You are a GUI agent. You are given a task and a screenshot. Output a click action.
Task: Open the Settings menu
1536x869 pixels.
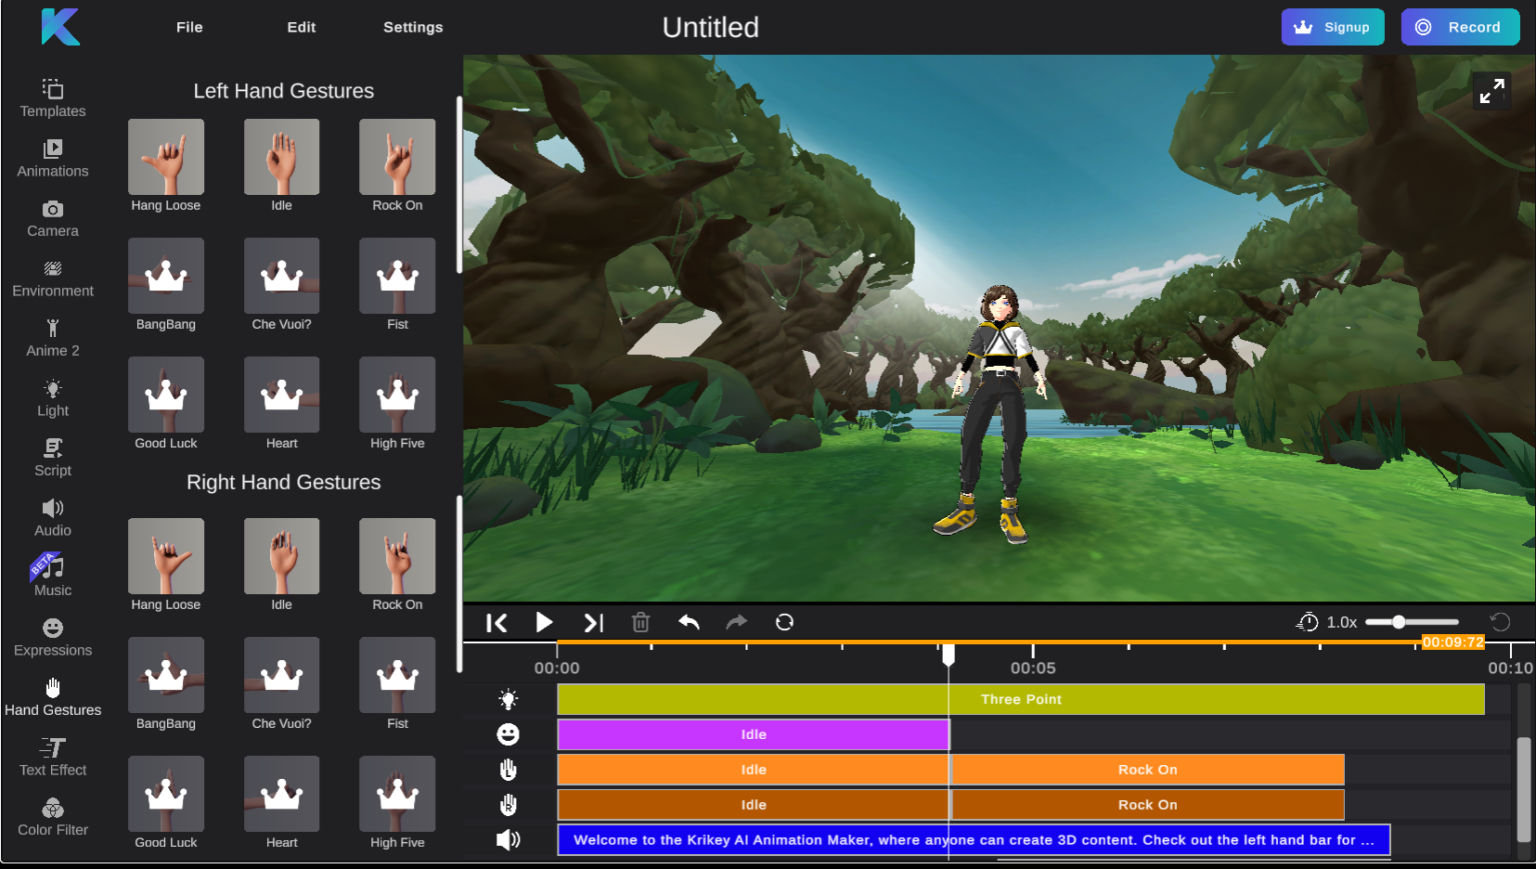(413, 27)
